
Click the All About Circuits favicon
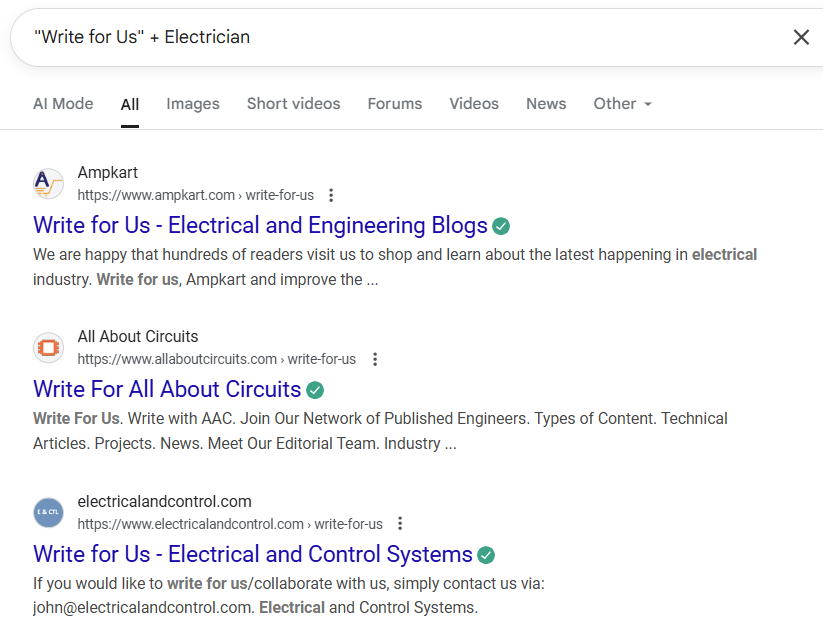pyautogui.click(x=48, y=347)
